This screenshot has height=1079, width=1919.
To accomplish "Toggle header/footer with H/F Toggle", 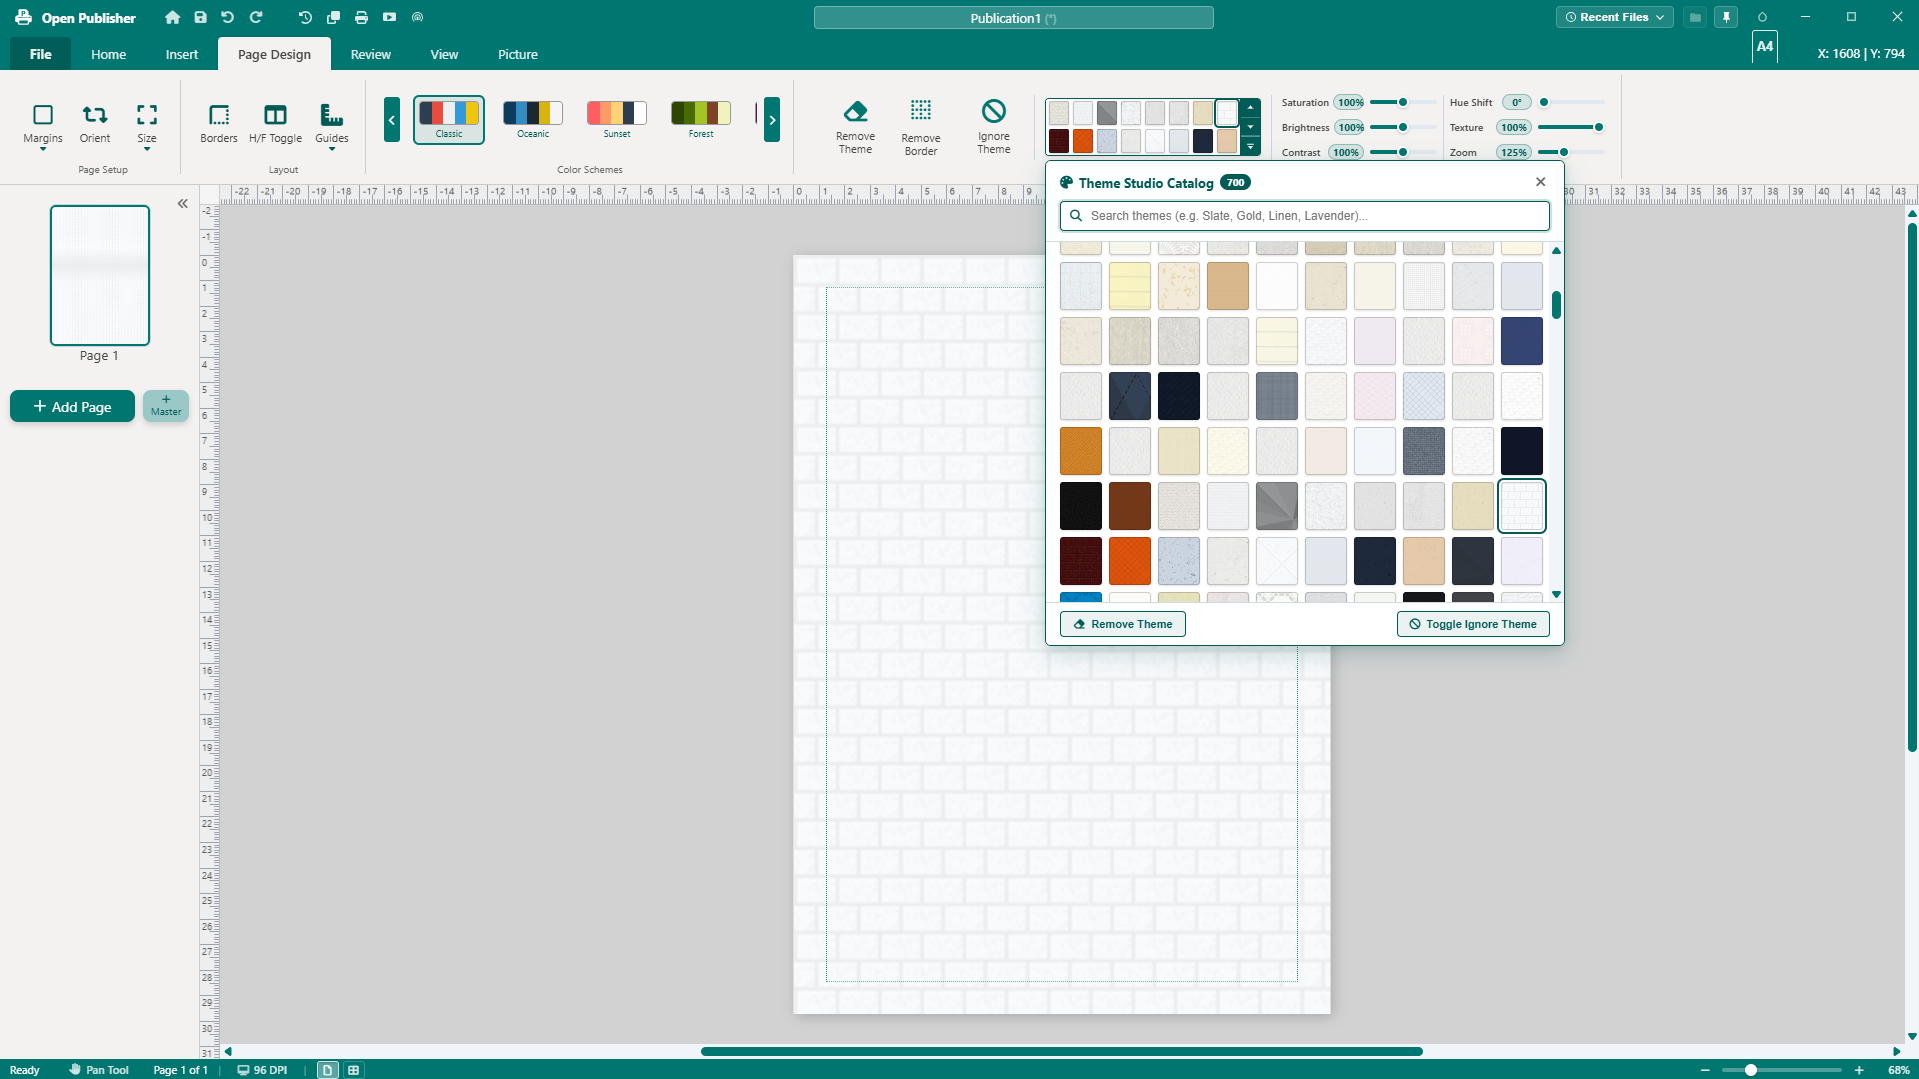I will [x=275, y=124].
